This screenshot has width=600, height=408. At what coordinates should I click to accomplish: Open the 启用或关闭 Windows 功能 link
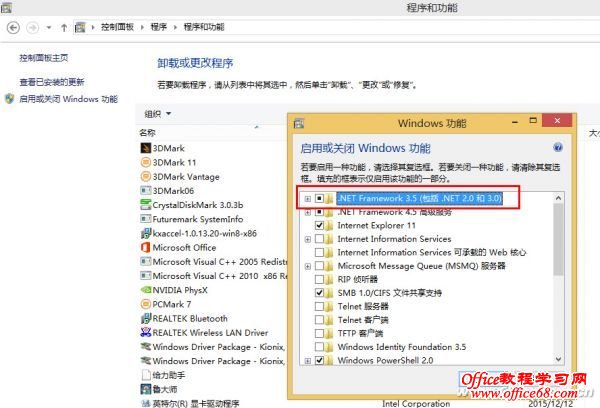[x=68, y=99]
